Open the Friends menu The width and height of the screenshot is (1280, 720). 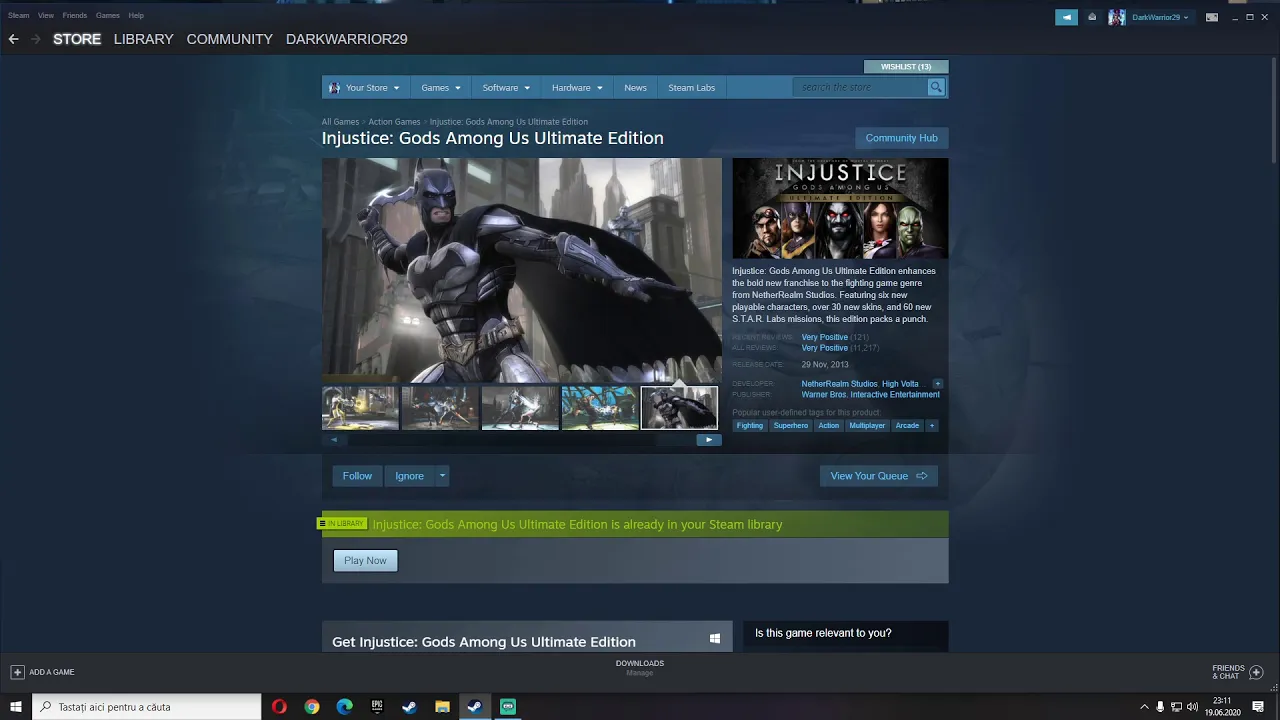(75, 15)
